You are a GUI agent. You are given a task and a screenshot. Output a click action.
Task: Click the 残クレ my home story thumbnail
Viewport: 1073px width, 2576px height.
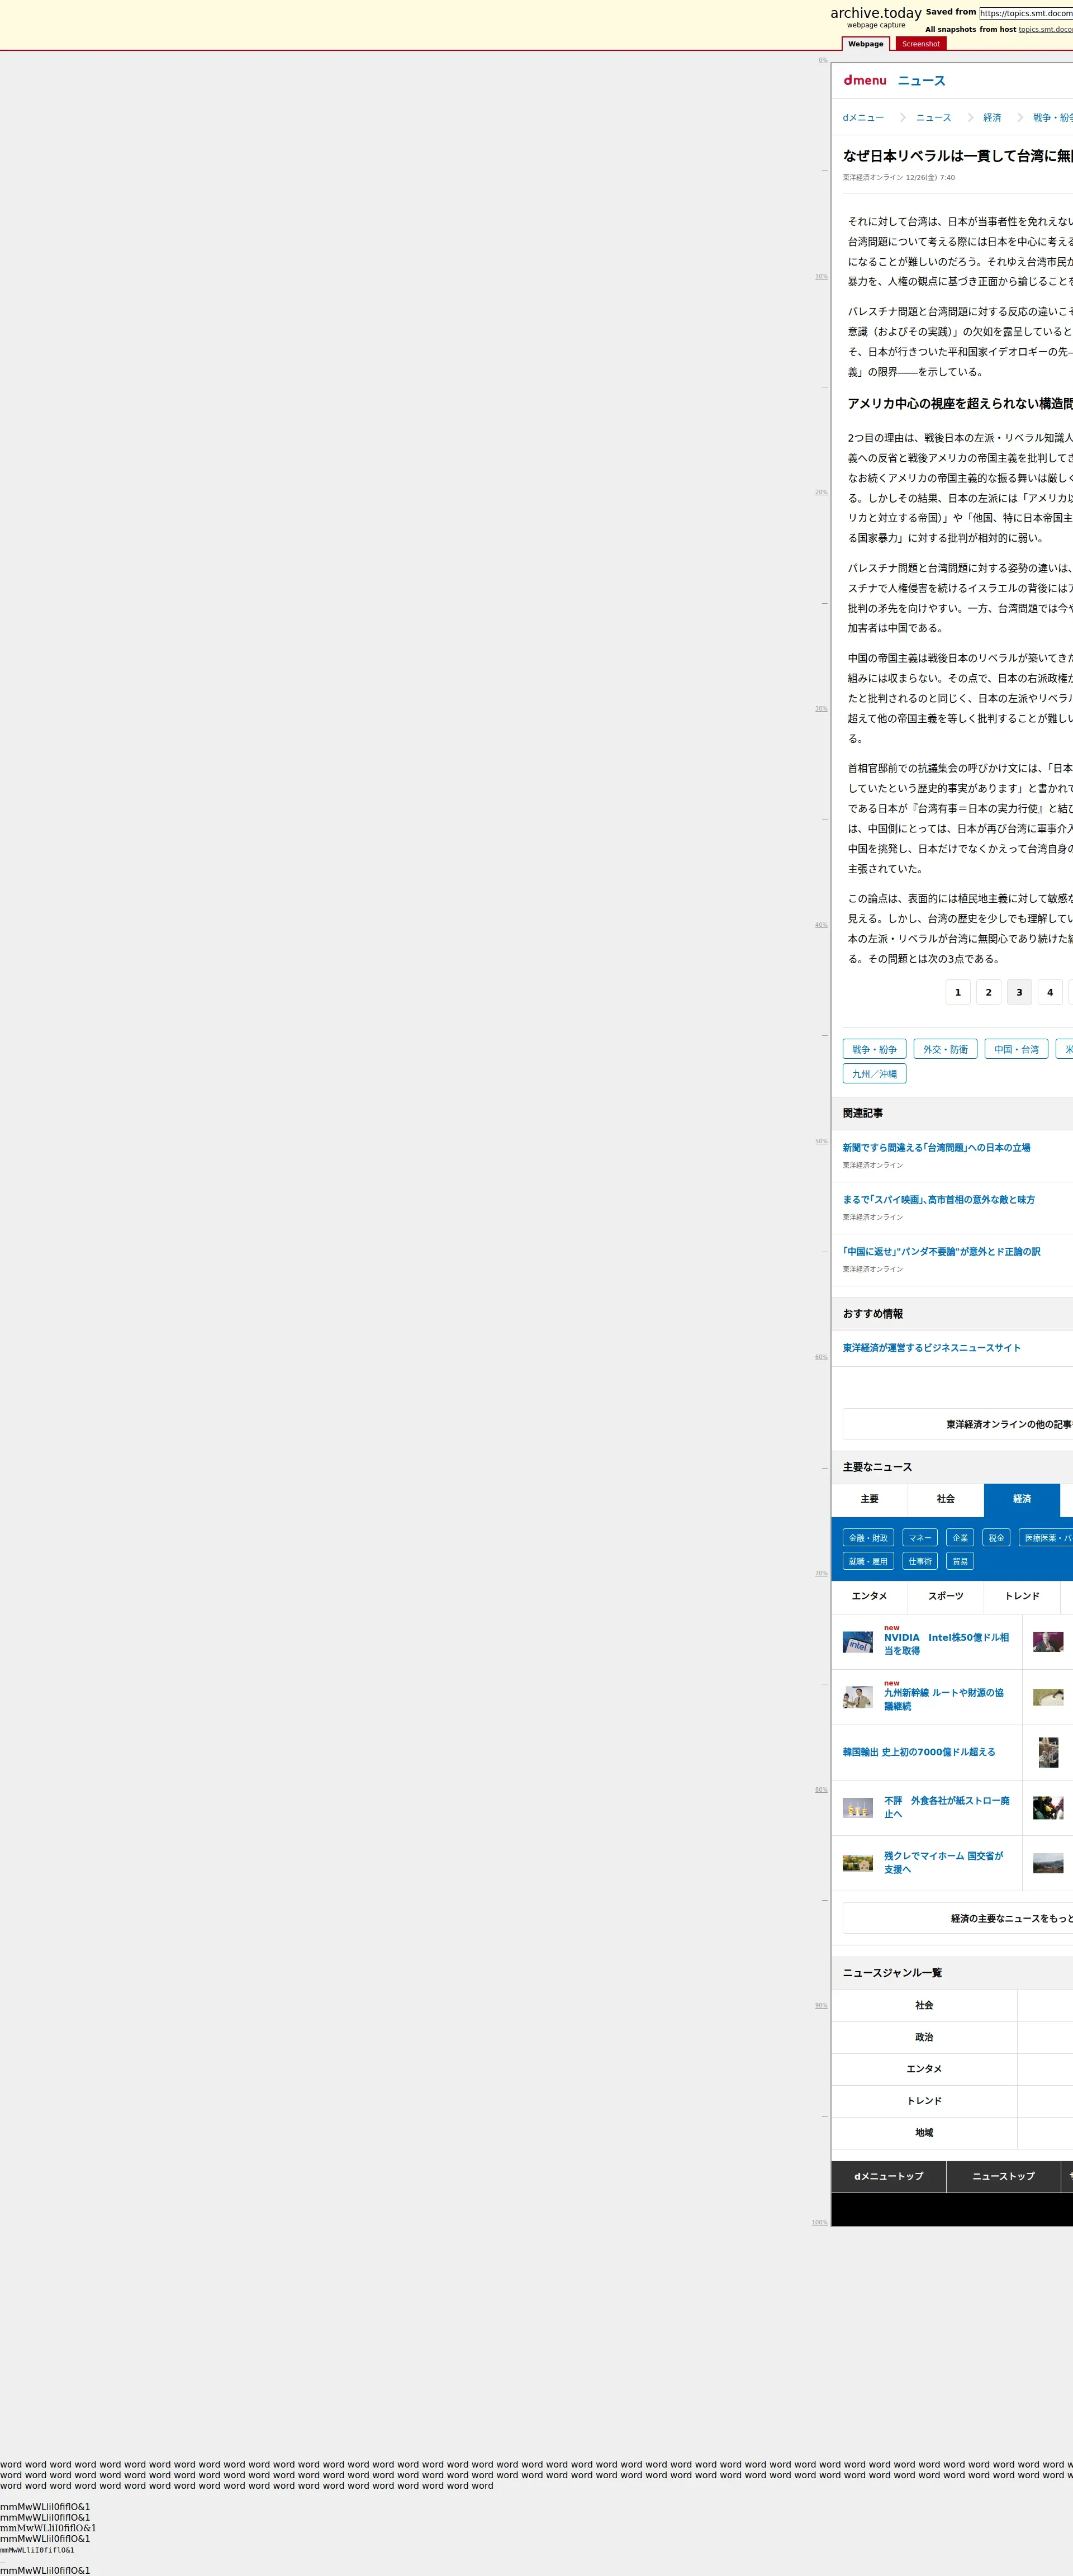click(x=857, y=1862)
